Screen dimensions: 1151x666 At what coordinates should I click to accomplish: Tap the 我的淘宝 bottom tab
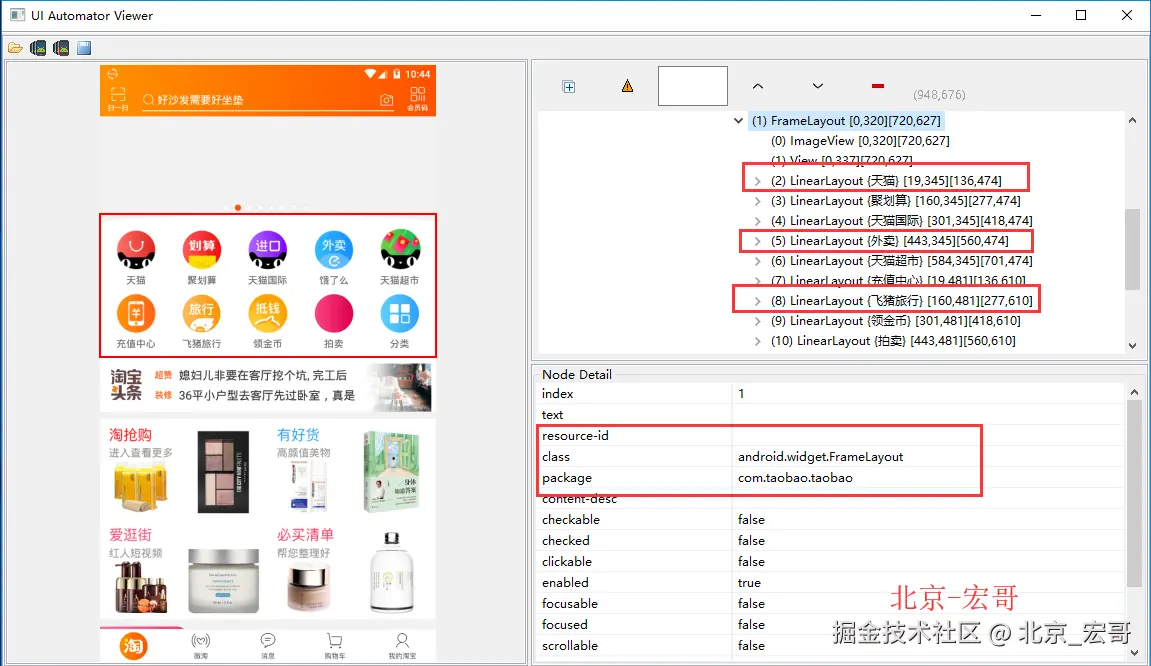(402, 646)
